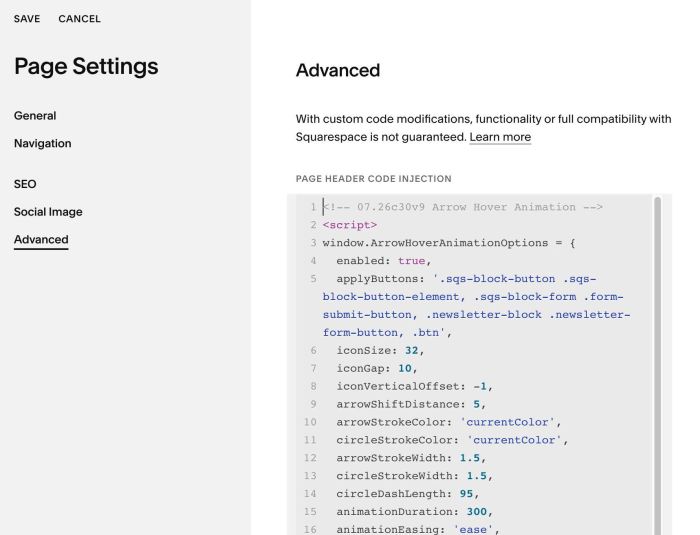Click the SAVE button

[27, 19]
